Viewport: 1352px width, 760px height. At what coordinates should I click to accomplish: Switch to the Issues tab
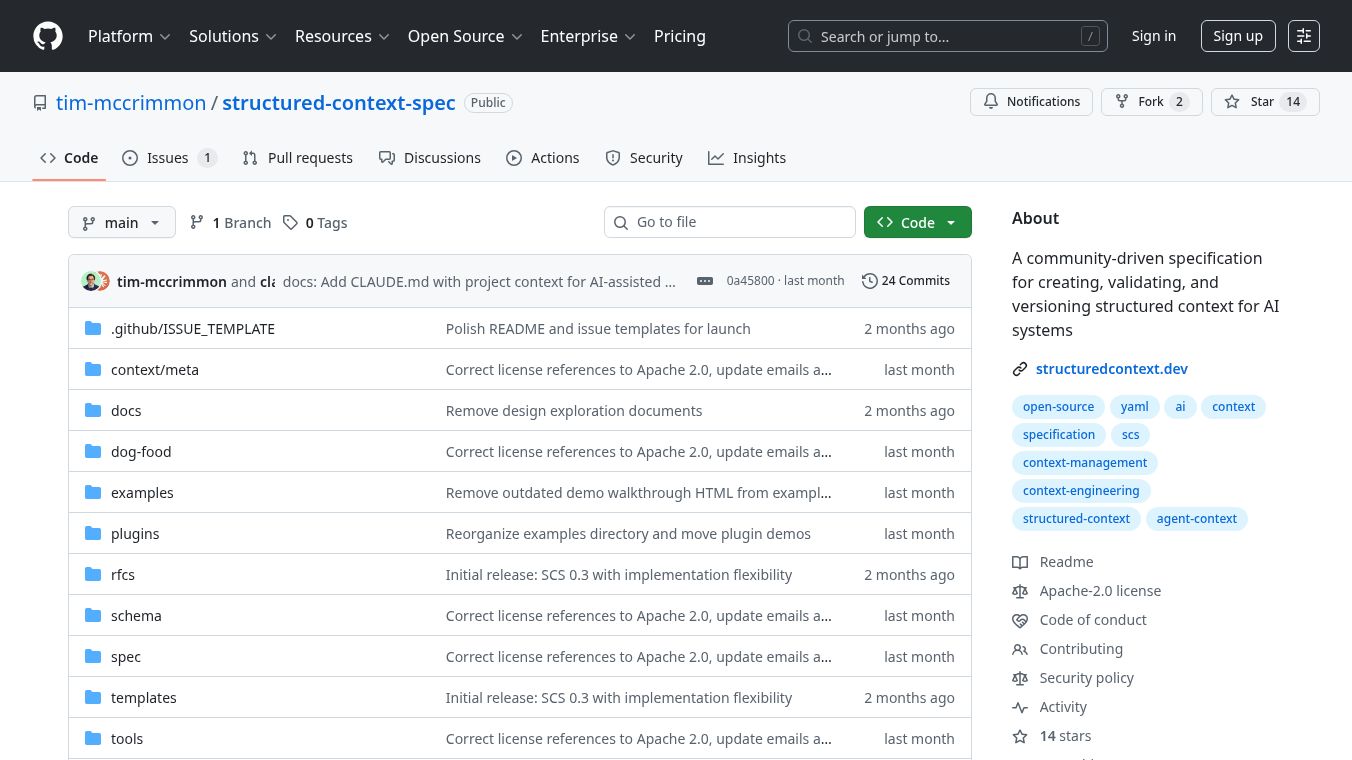[168, 158]
